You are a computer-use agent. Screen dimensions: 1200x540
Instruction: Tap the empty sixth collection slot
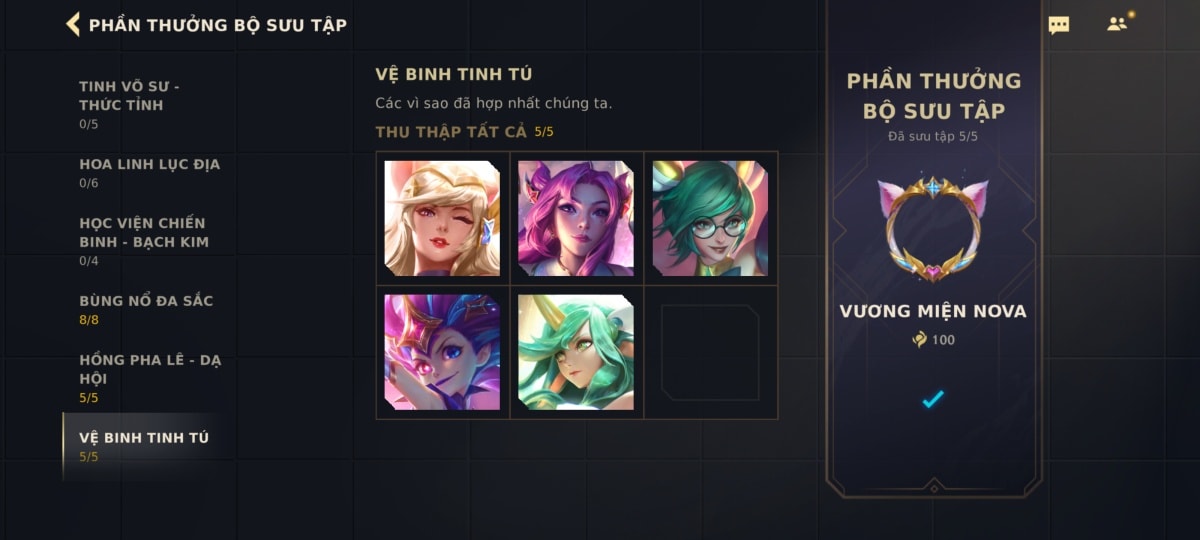710,352
